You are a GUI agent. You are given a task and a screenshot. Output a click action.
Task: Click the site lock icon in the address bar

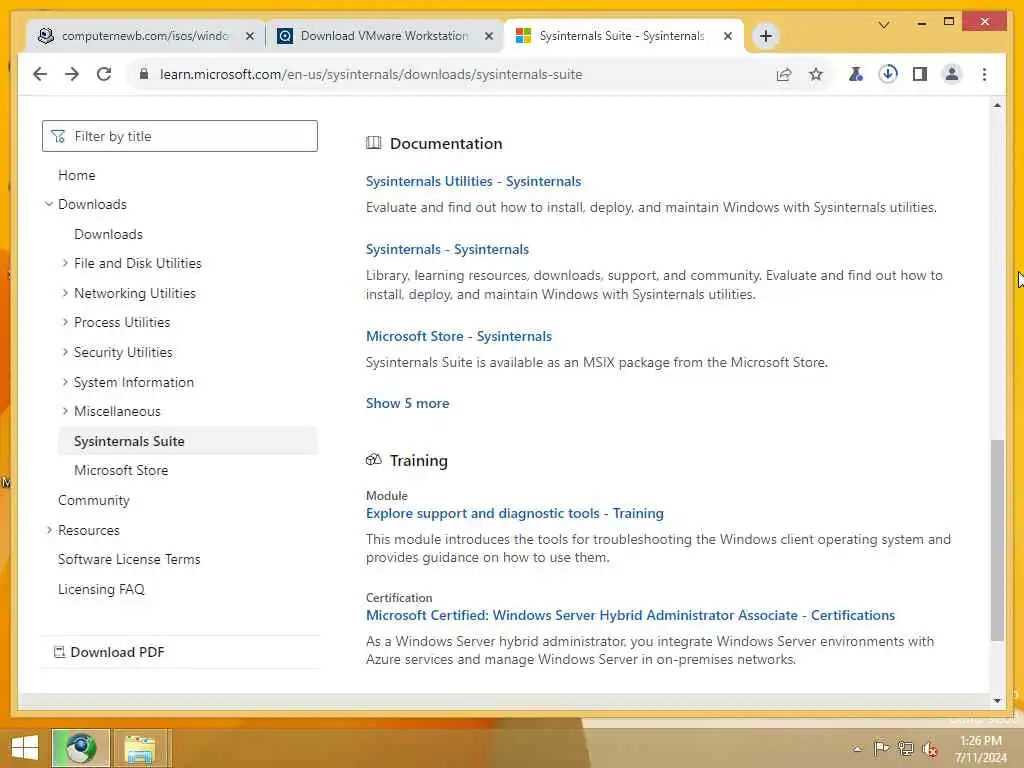[x=144, y=74]
